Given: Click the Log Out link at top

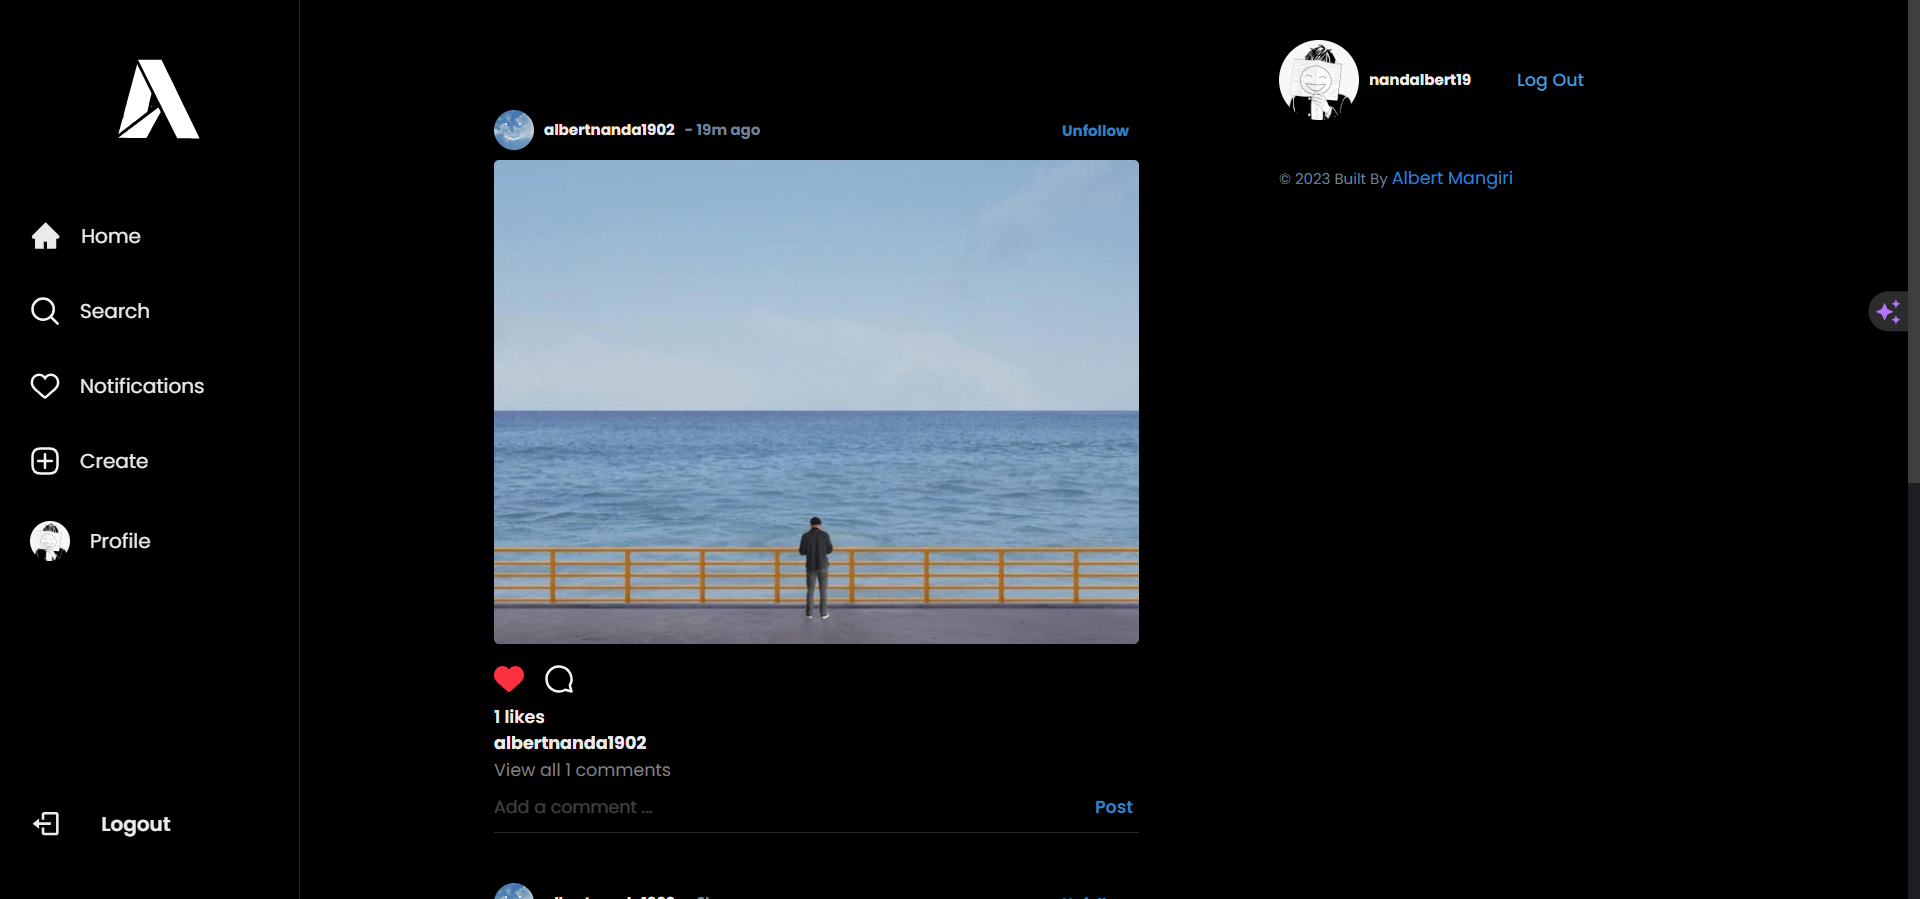Looking at the screenshot, I should pyautogui.click(x=1549, y=80).
